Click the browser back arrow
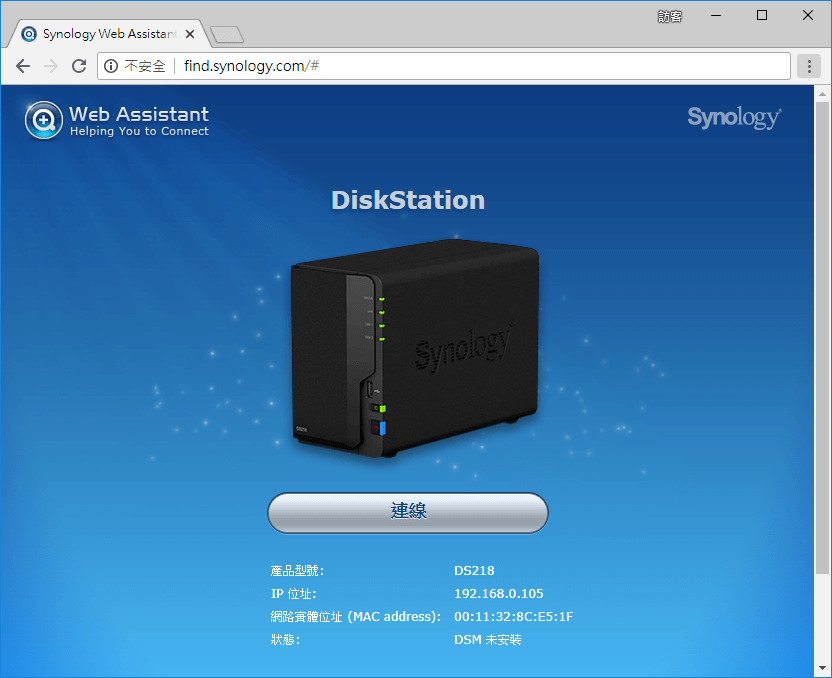832x678 pixels. [22, 66]
